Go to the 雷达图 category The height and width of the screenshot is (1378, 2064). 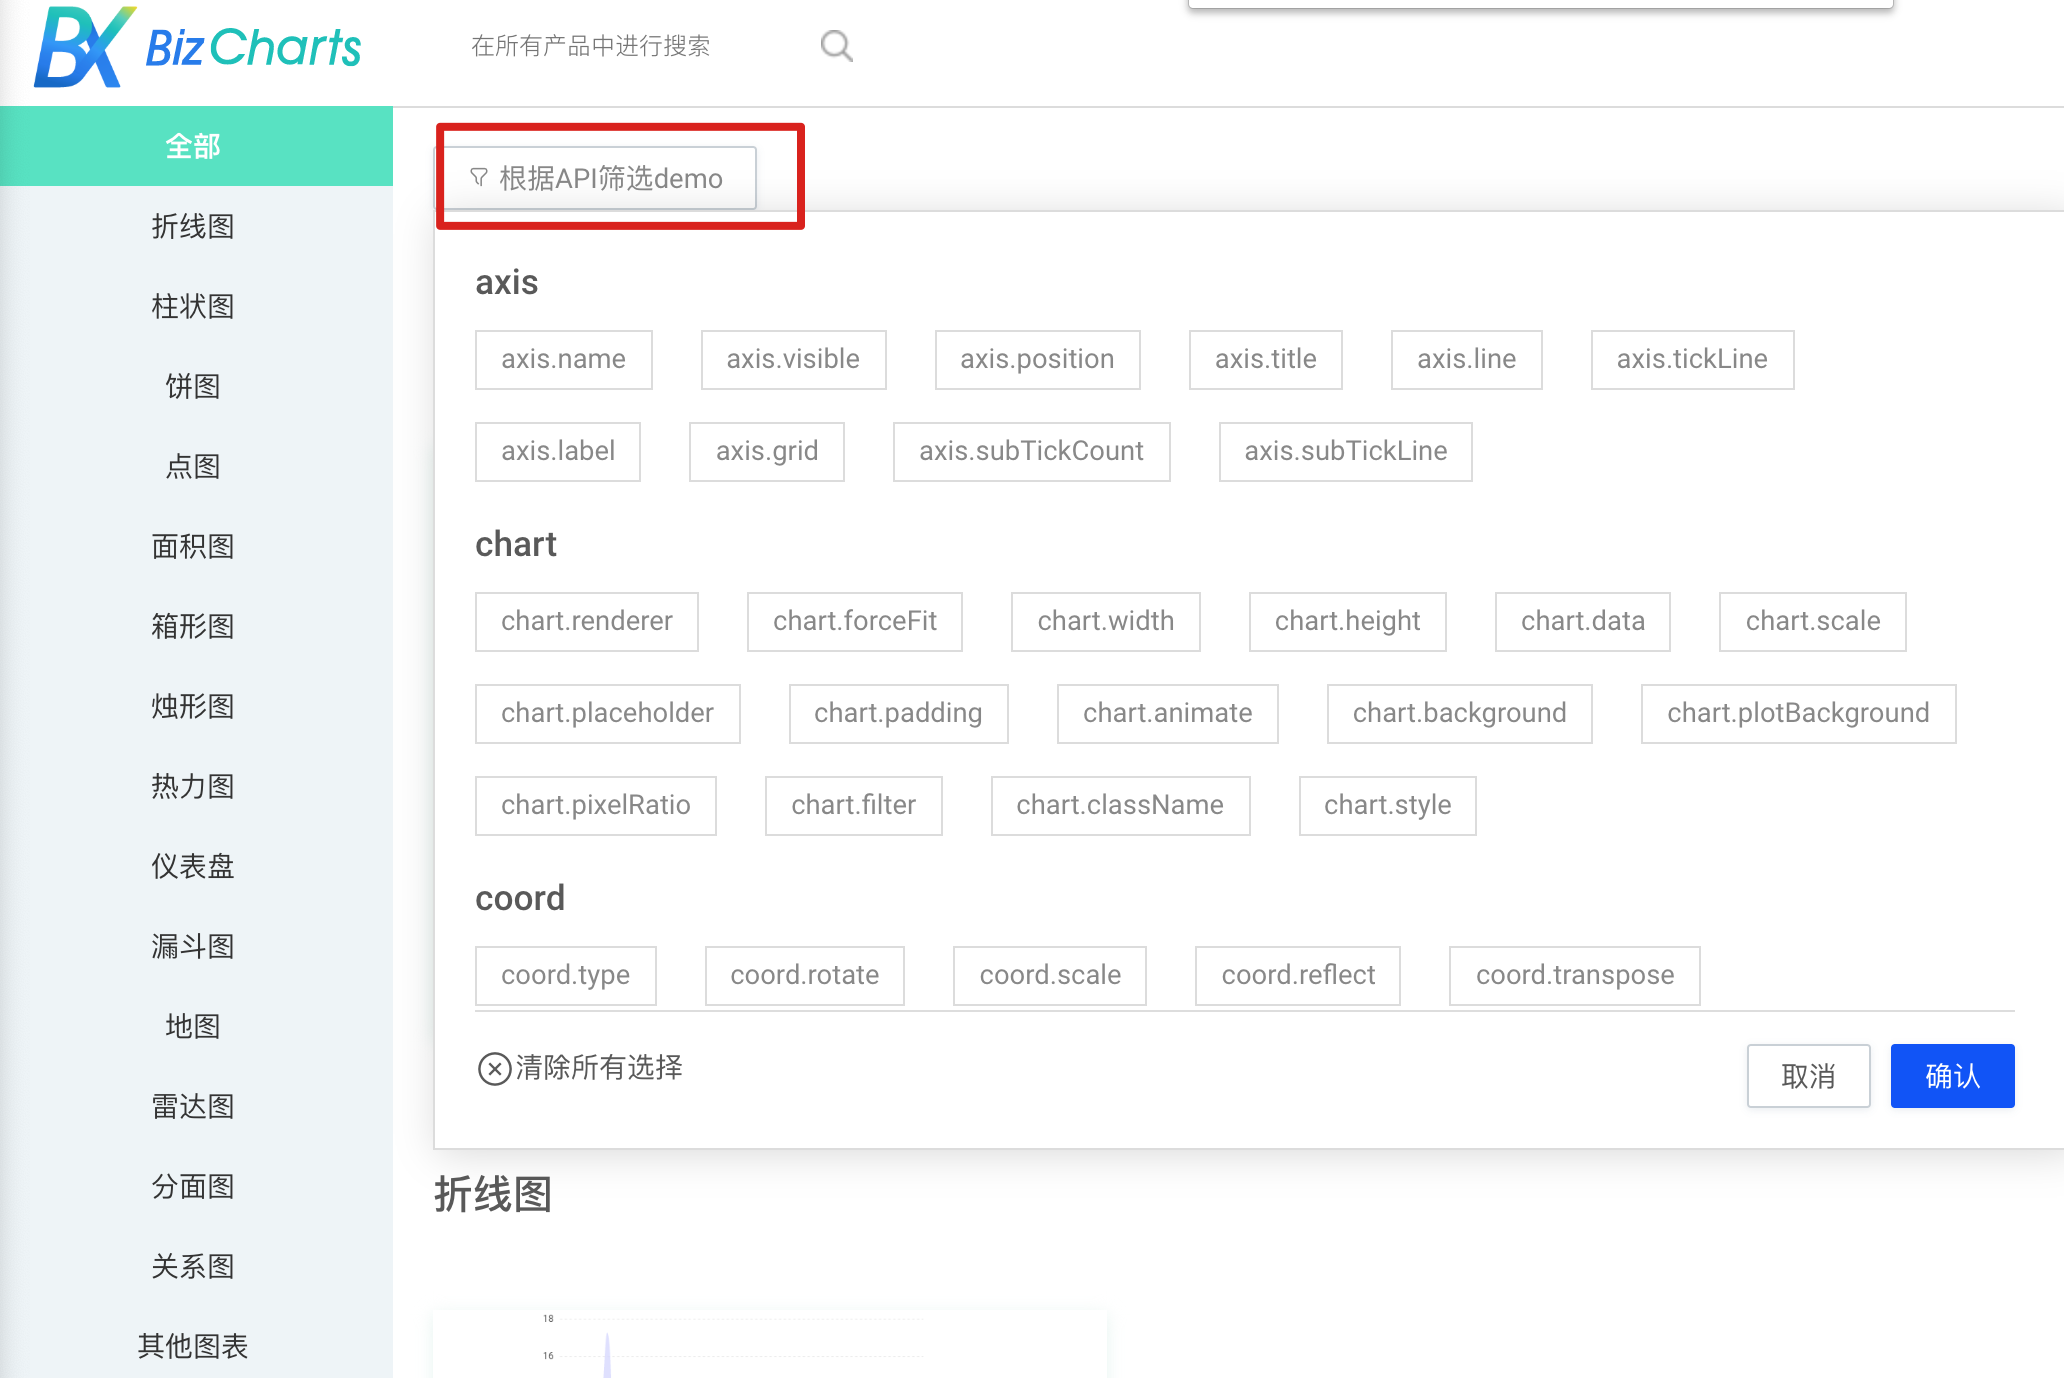[193, 1106]
